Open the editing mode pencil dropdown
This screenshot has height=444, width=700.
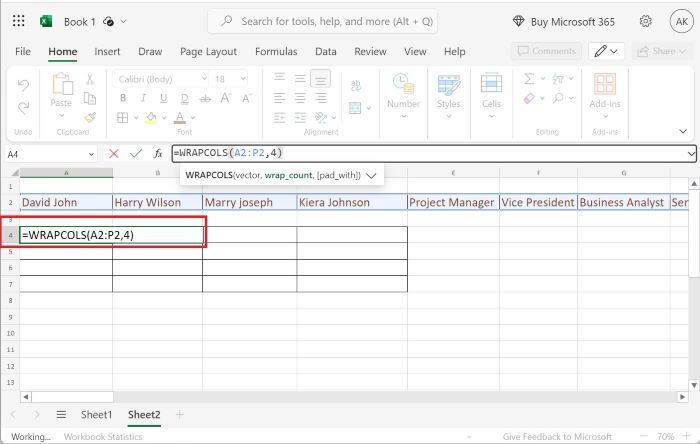coord(606,51)
